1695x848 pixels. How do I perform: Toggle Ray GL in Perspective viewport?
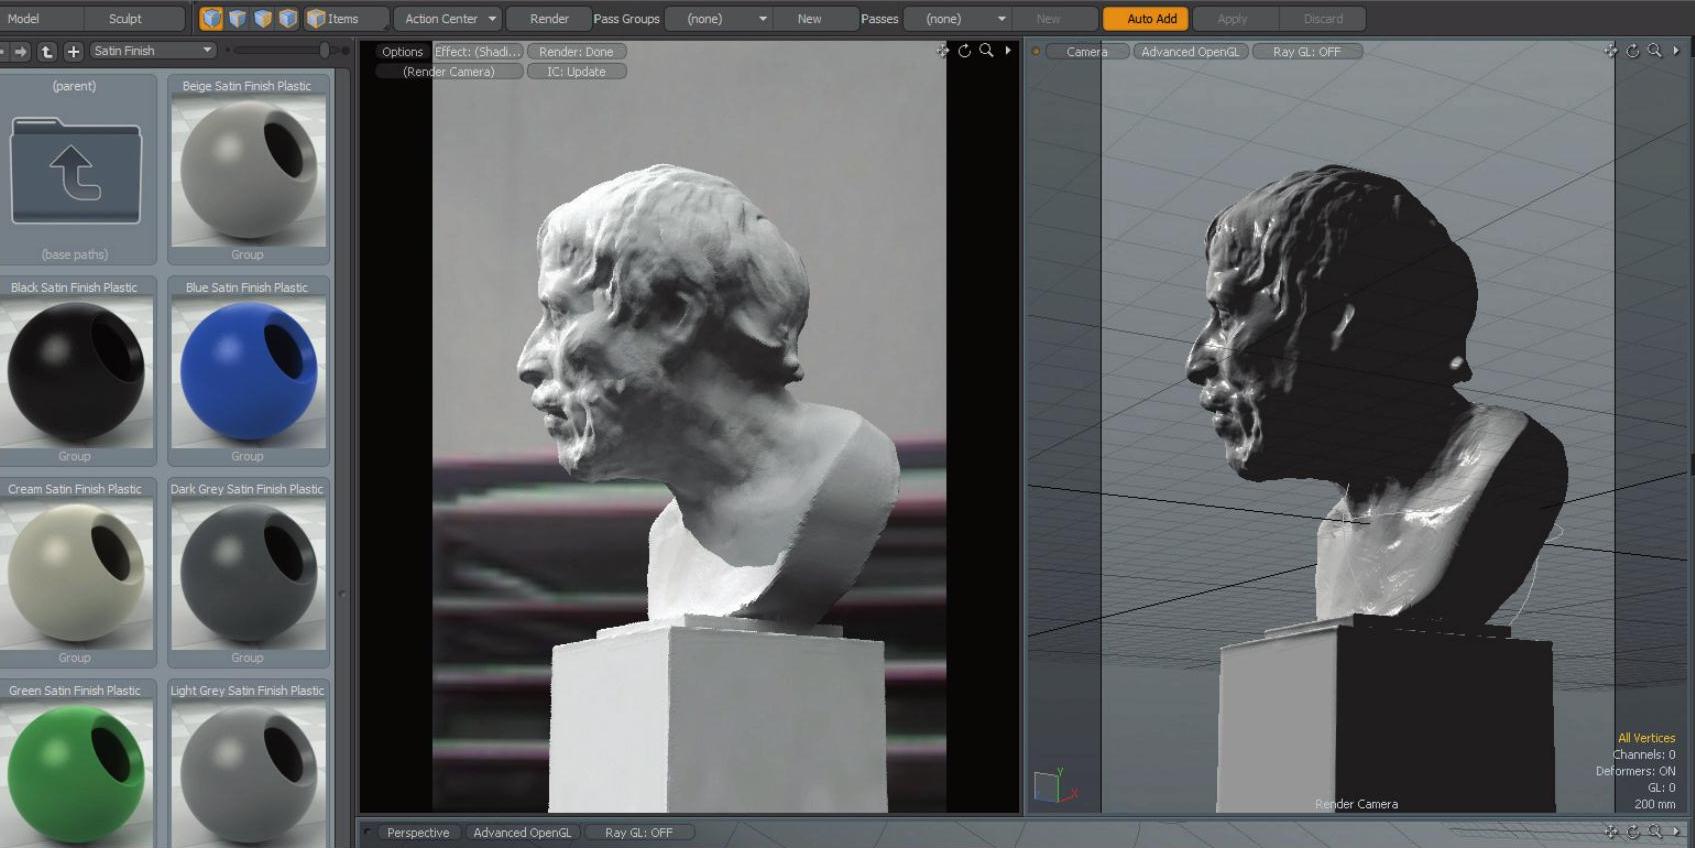coord(638,832)
